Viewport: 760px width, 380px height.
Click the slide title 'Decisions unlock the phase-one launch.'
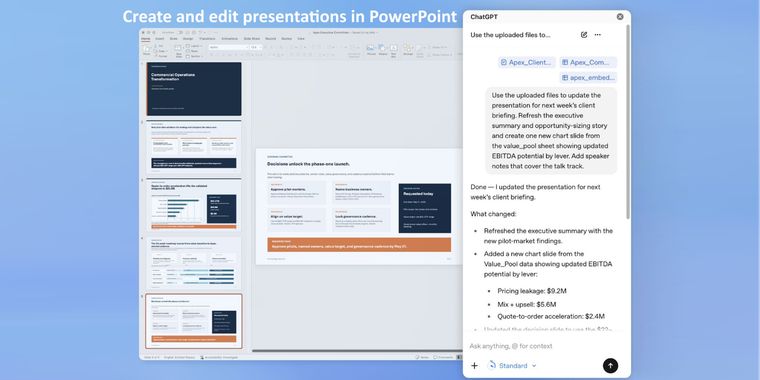(x=308, y=164)
